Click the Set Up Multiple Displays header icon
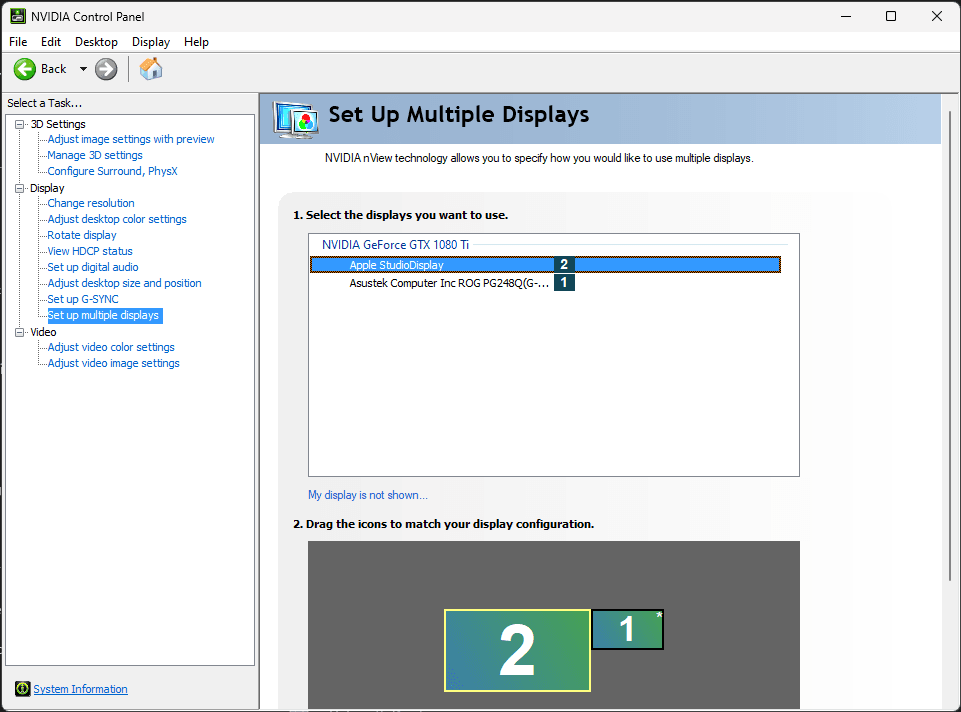This screenshot has width=961, height=712. point(296,118)
